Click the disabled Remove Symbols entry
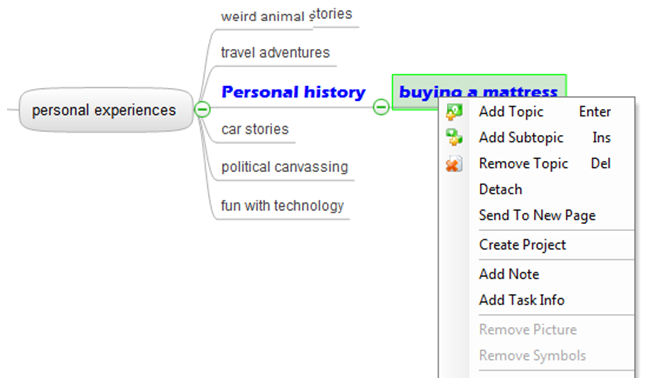 point(537,355)
